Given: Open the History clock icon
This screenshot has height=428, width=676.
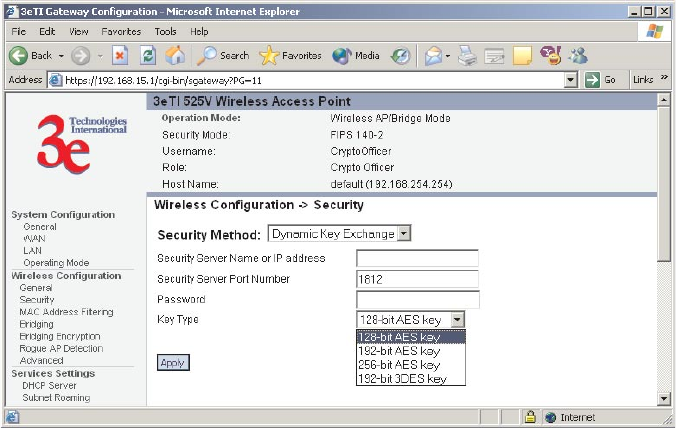Looking at the screenshot, I should coord(401,56).
